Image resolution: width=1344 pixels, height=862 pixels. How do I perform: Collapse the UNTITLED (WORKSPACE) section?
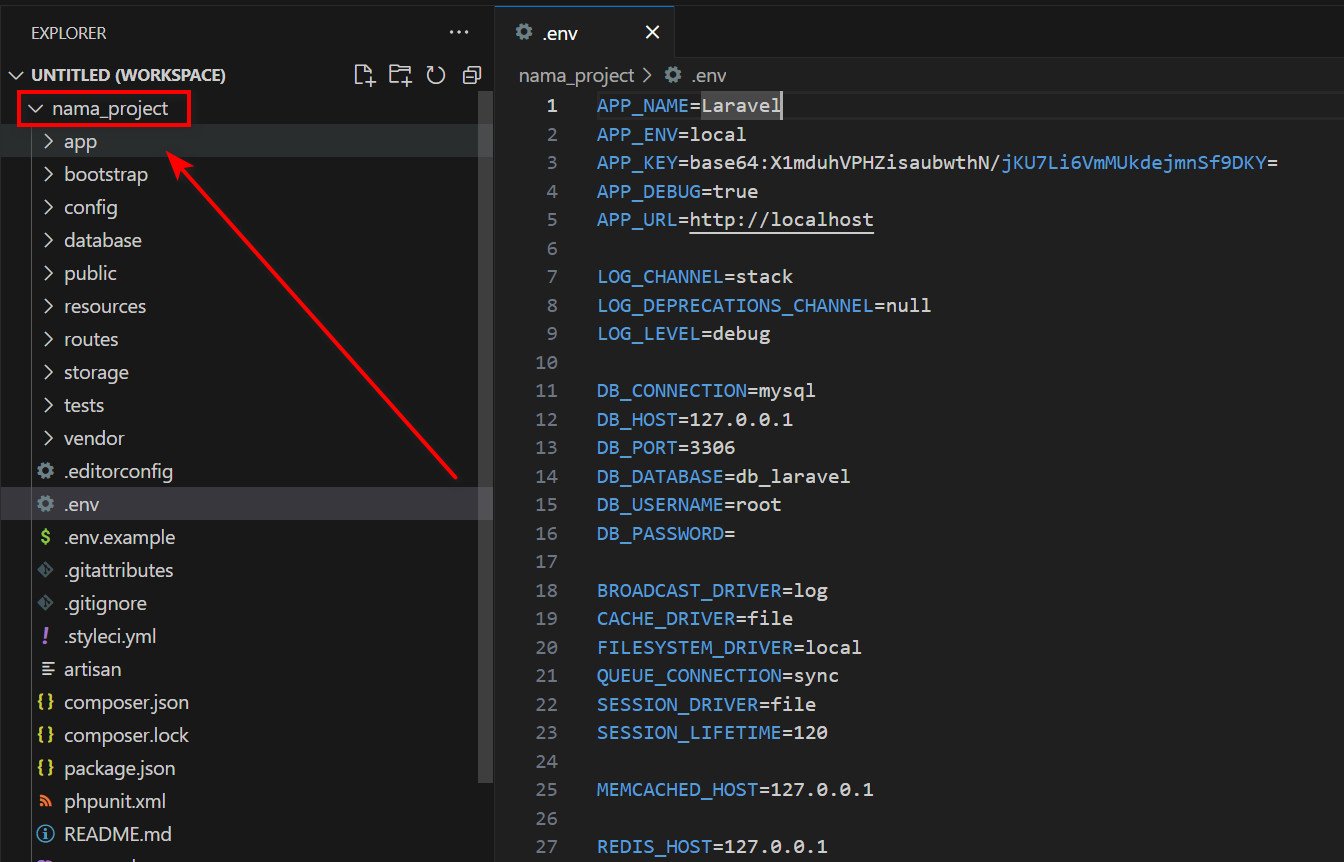(x=15, y=75)
